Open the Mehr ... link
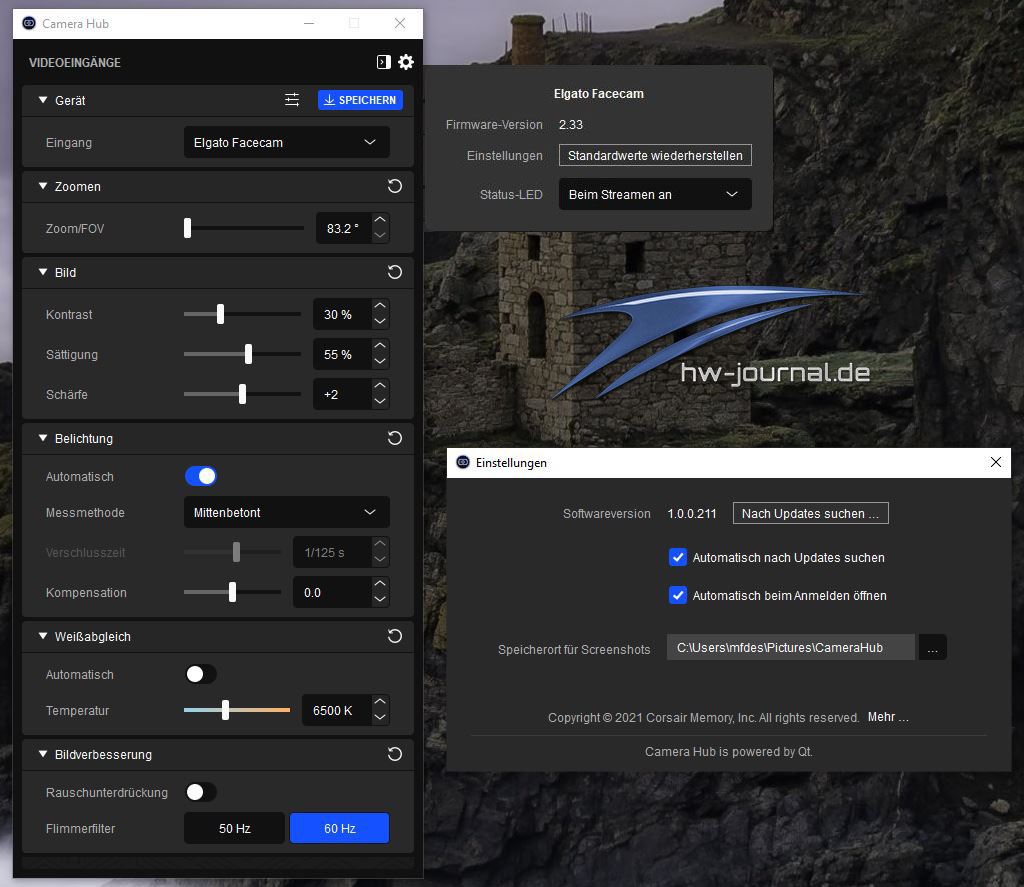The image size is (1024, 887). coord(888,717)
